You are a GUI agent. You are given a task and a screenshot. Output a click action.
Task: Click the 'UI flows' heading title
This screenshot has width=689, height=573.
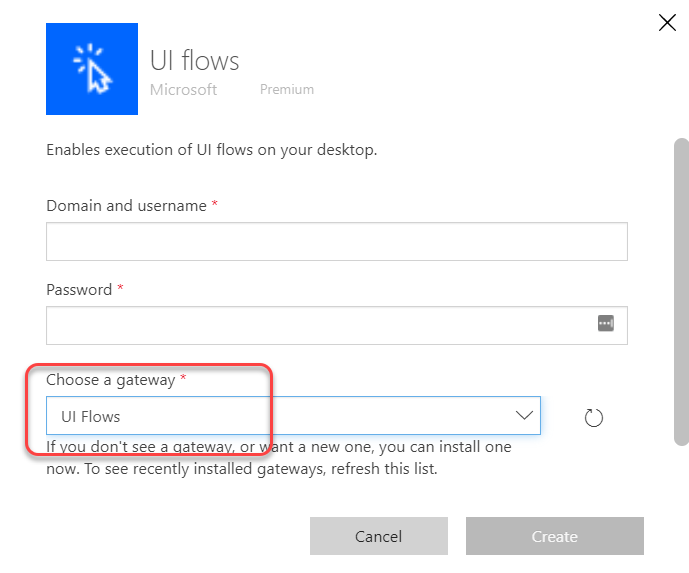[x=194, y=60]
